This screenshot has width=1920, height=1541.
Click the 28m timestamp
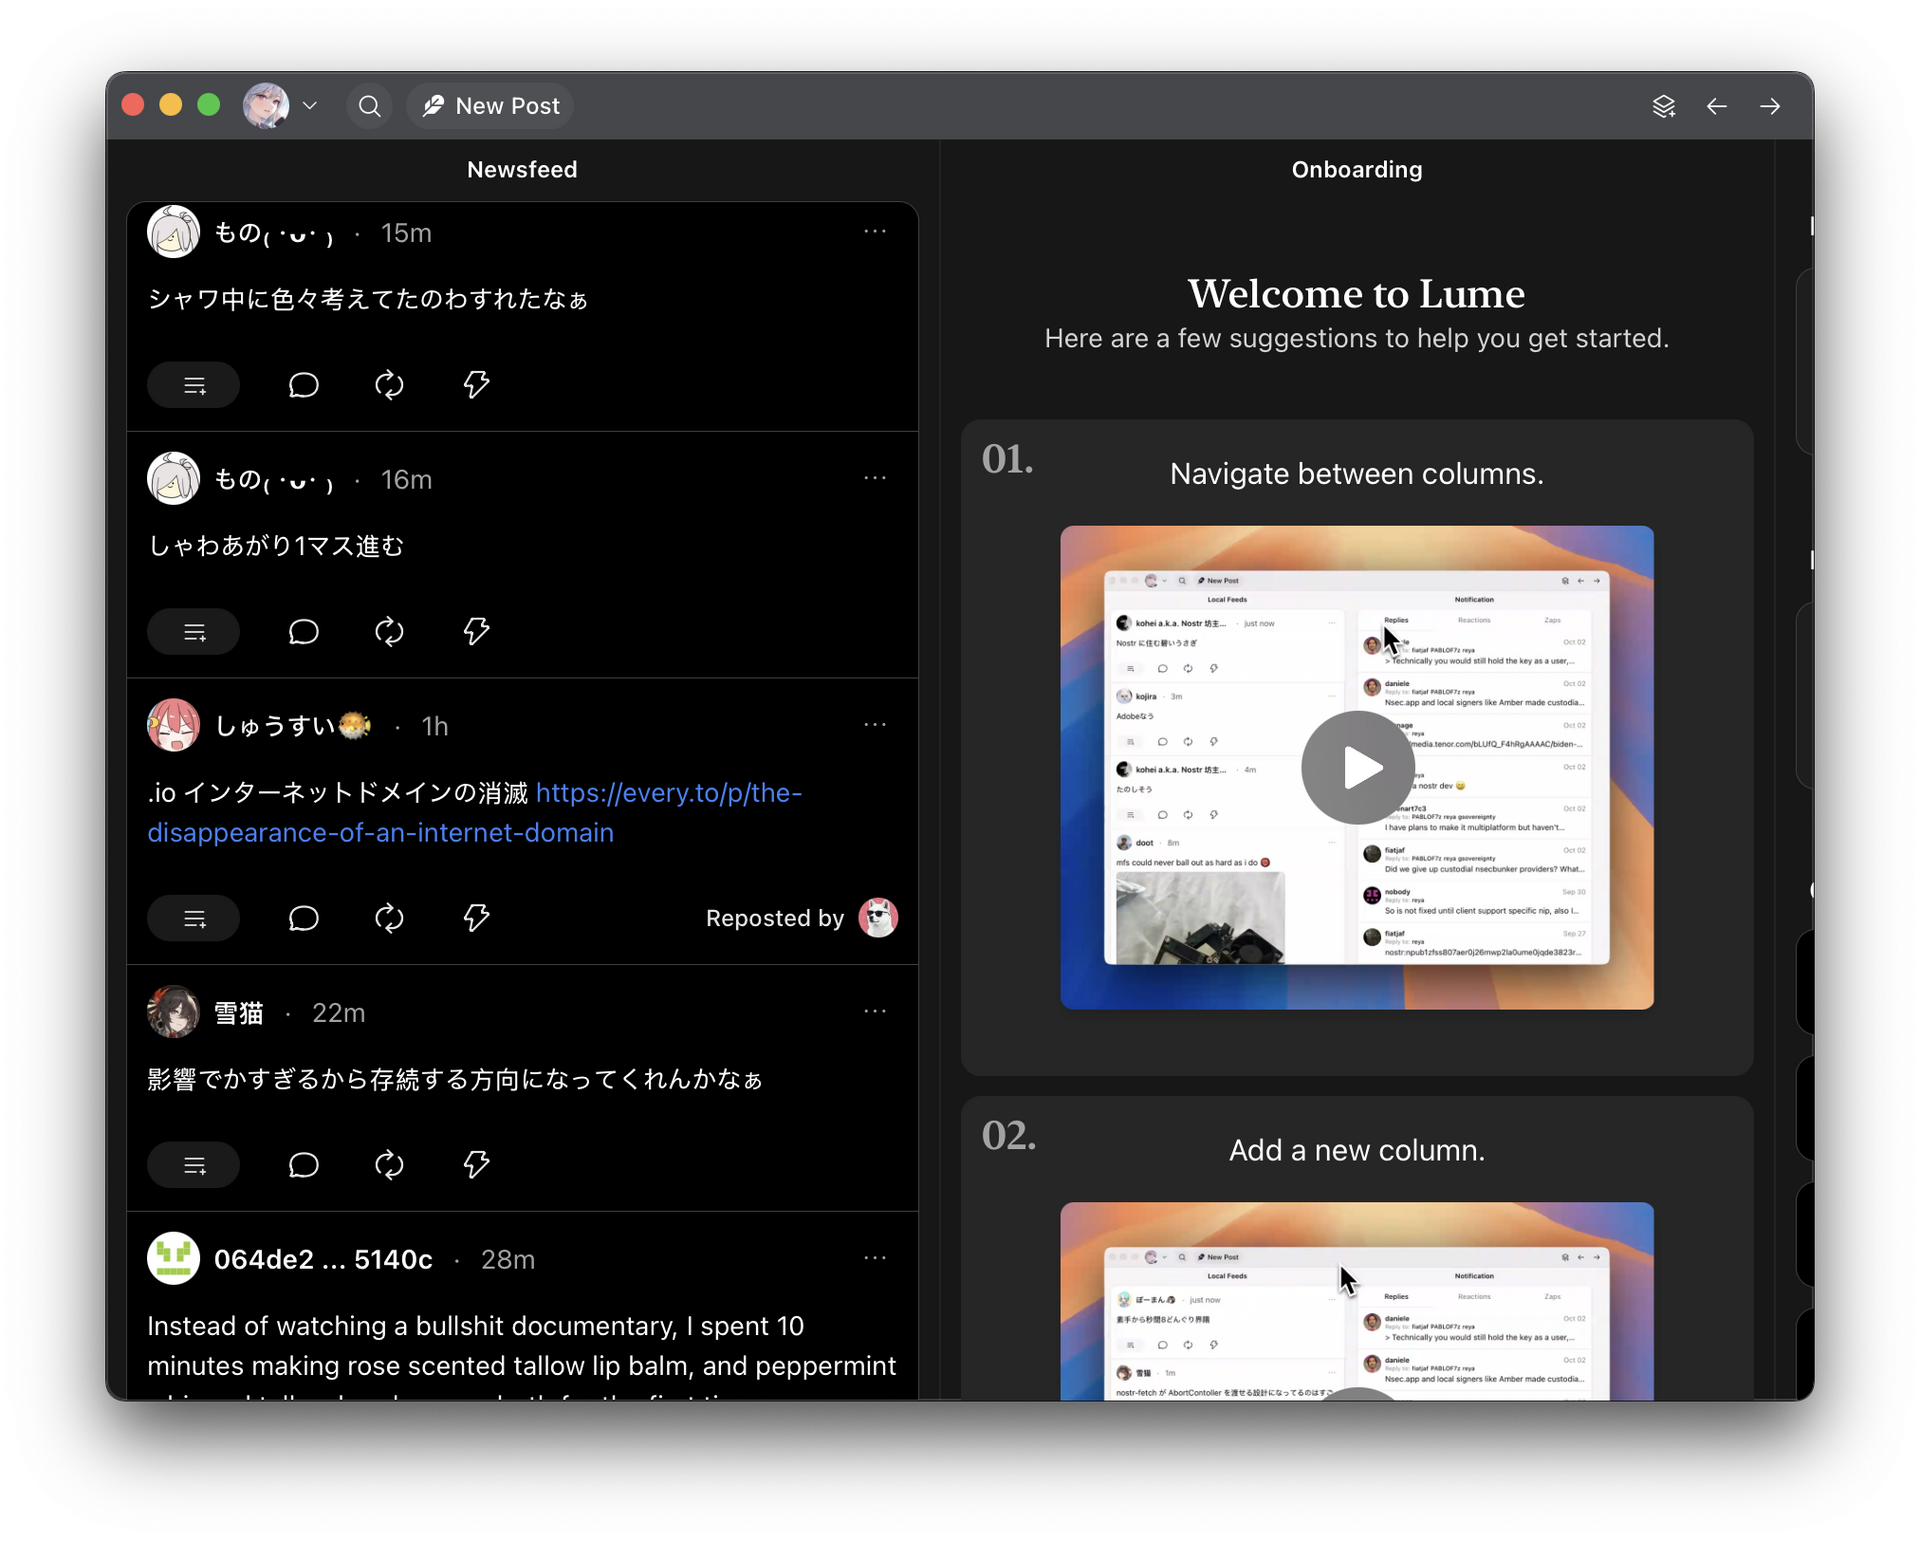(x=508, y=1259)
